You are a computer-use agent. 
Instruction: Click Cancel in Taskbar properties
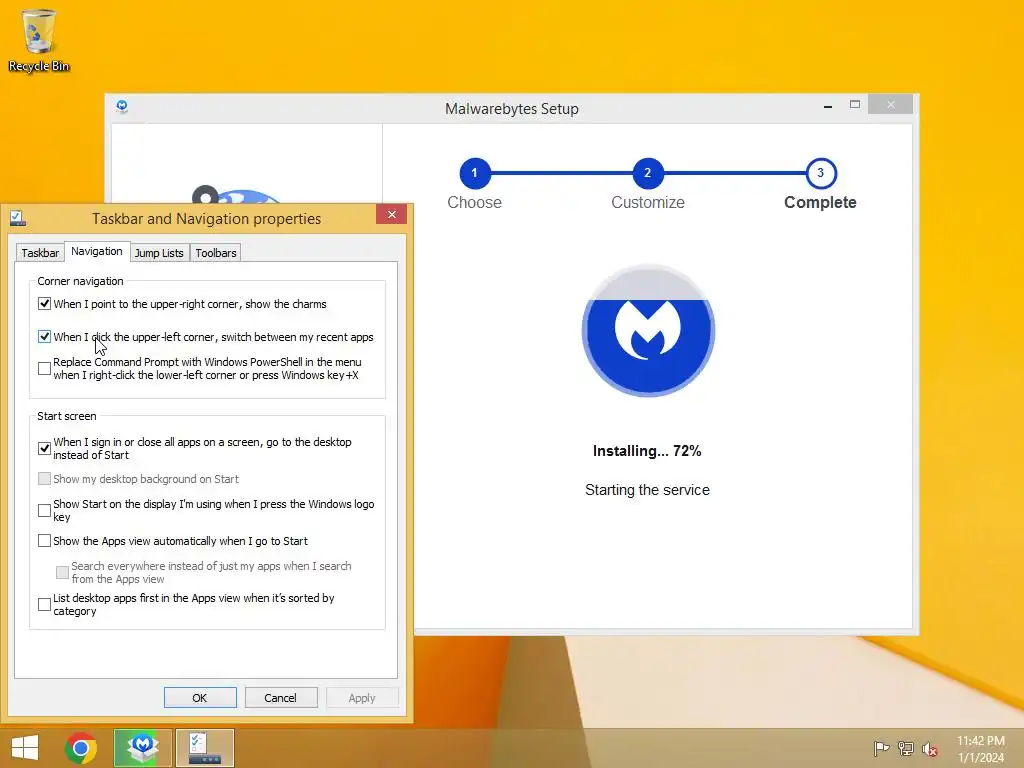click(281, 697)
